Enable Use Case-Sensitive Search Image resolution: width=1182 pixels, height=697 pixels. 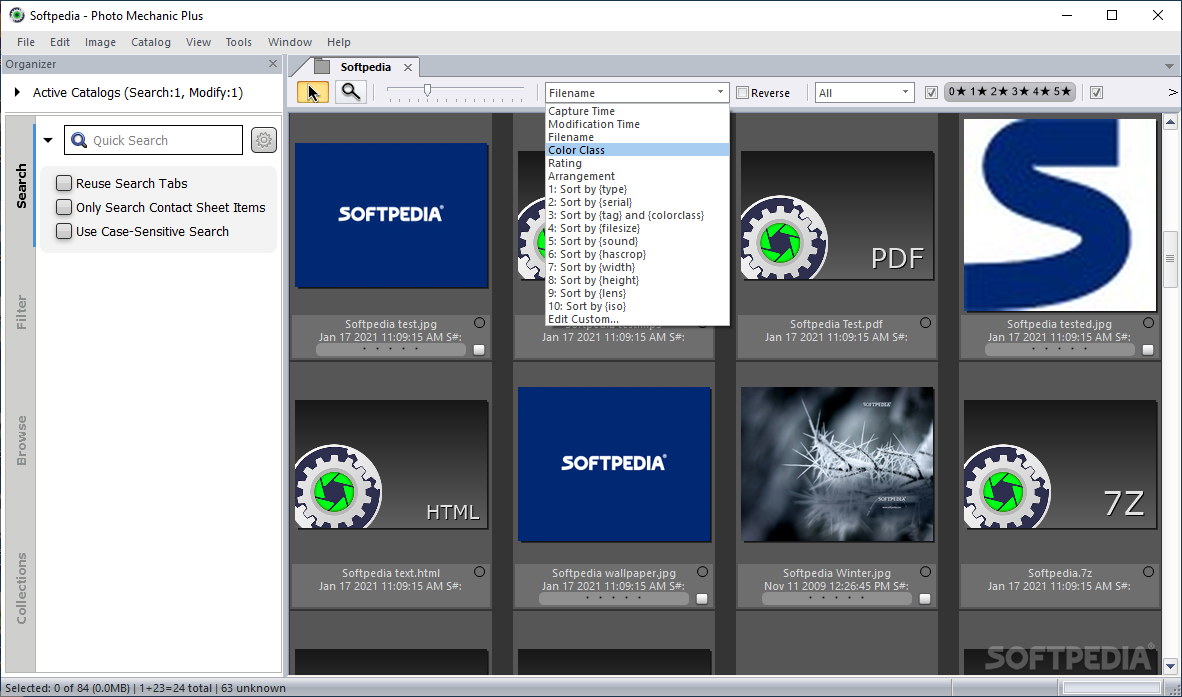(65, 231)
